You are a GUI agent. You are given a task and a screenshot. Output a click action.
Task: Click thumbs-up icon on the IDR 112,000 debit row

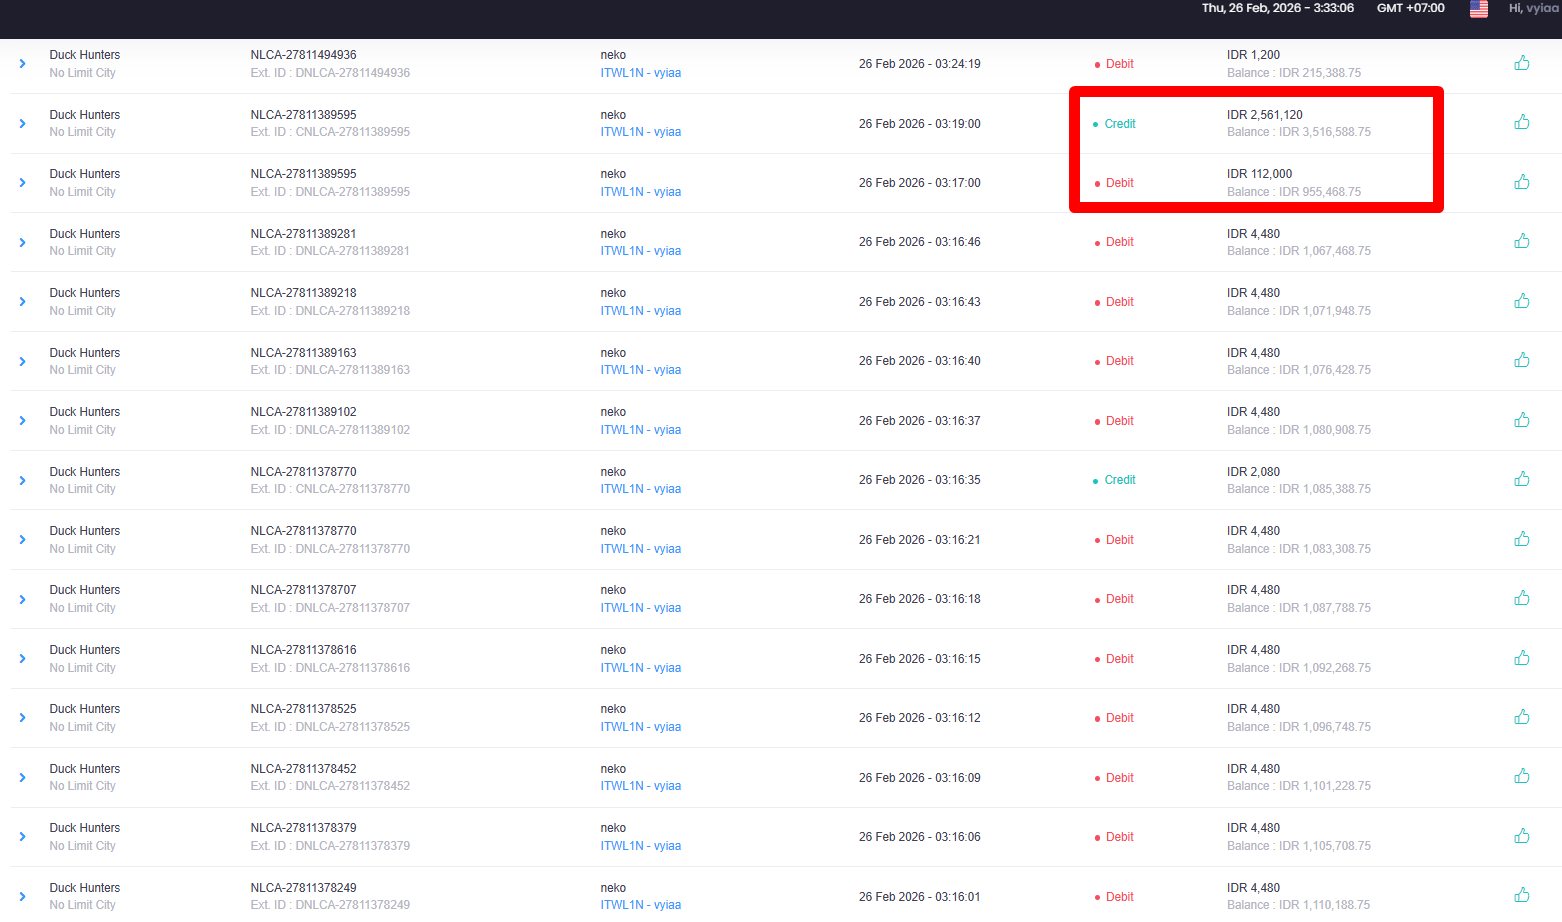tap(1522, 182)
